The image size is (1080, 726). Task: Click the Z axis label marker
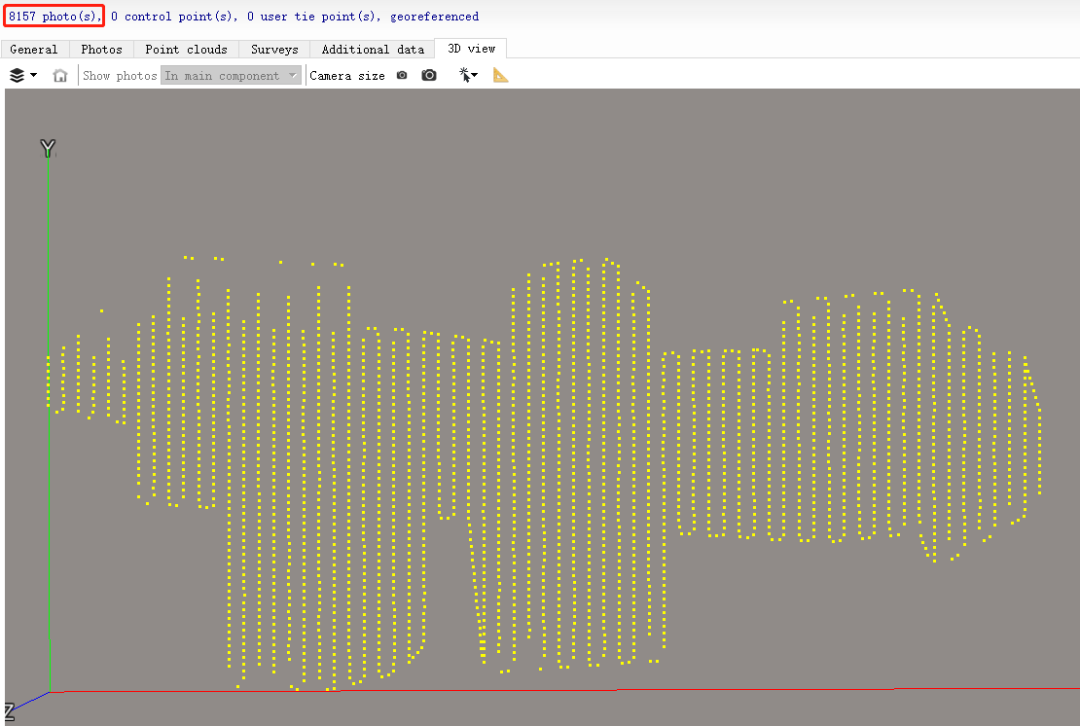pos(8,712)
